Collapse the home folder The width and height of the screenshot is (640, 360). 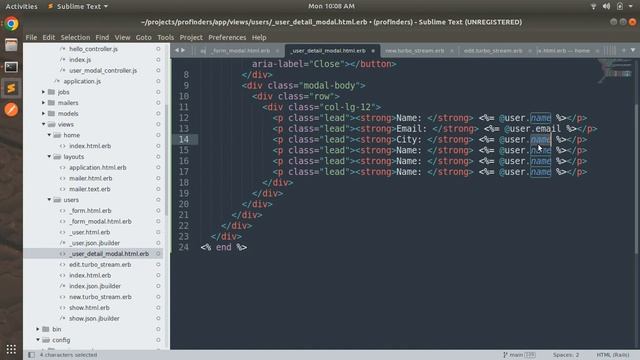pyautogui.click(x=49, y=135)
